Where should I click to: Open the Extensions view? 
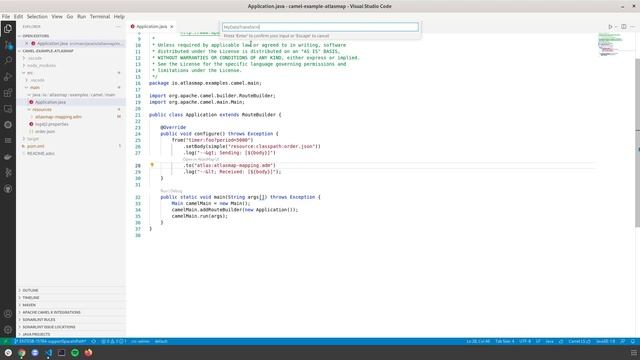tap(8, 93)
